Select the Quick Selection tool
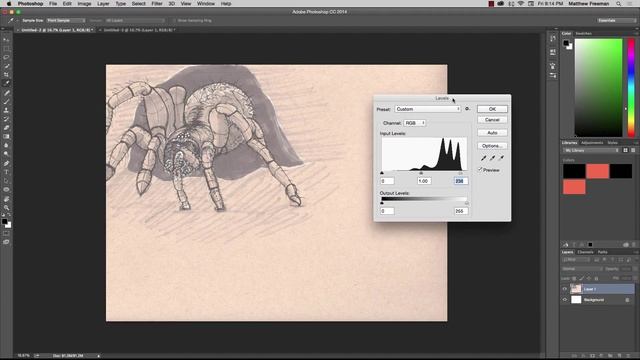Screen dimensions: 640x360 coord(6,66)
